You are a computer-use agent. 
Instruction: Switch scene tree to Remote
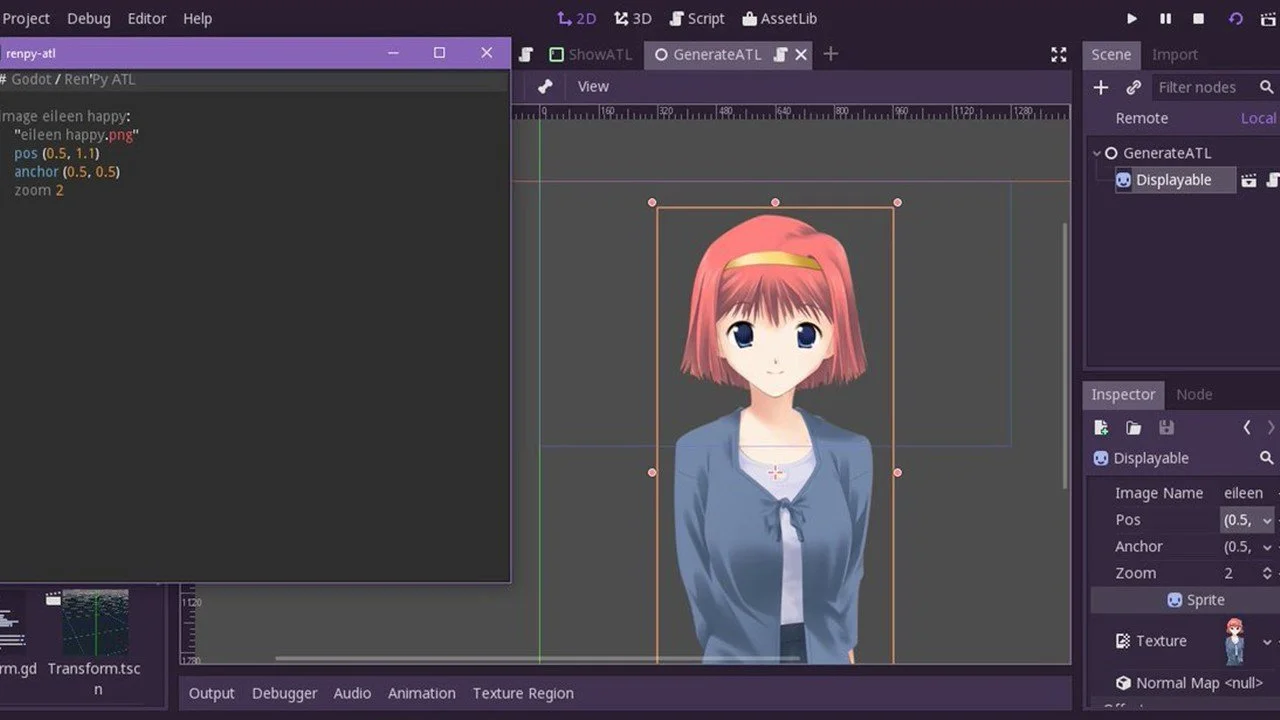[1142, 118]
